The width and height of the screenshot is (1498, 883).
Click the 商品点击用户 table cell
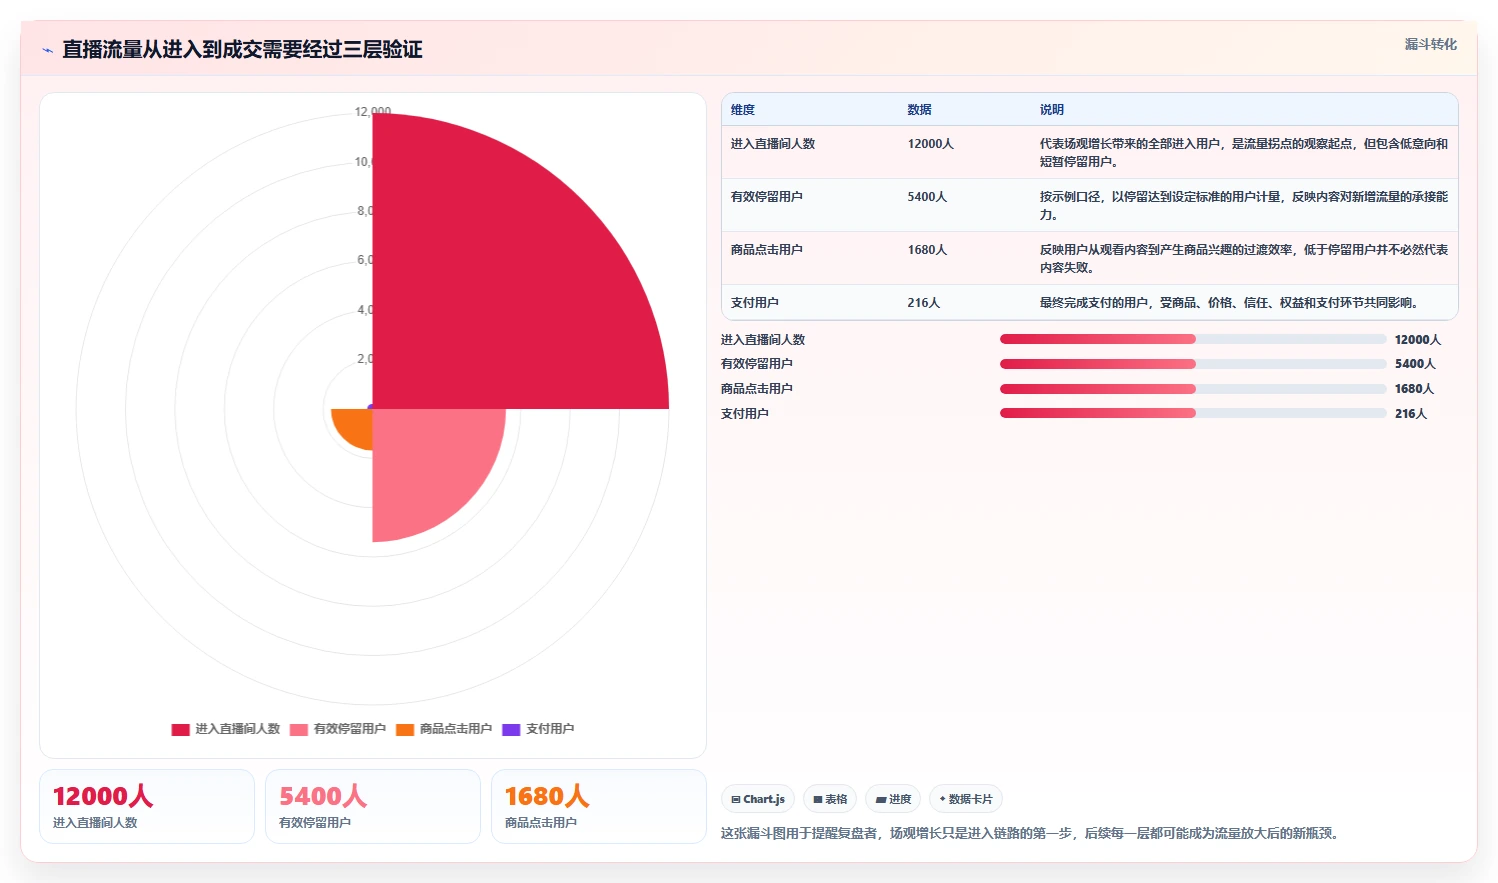[x=767, y=250]
